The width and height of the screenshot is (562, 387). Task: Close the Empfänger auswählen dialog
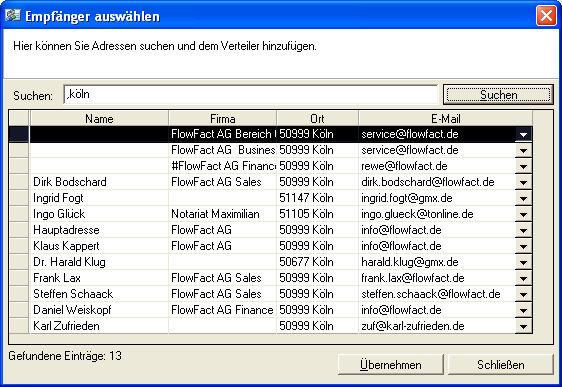(x=546, y=16)
